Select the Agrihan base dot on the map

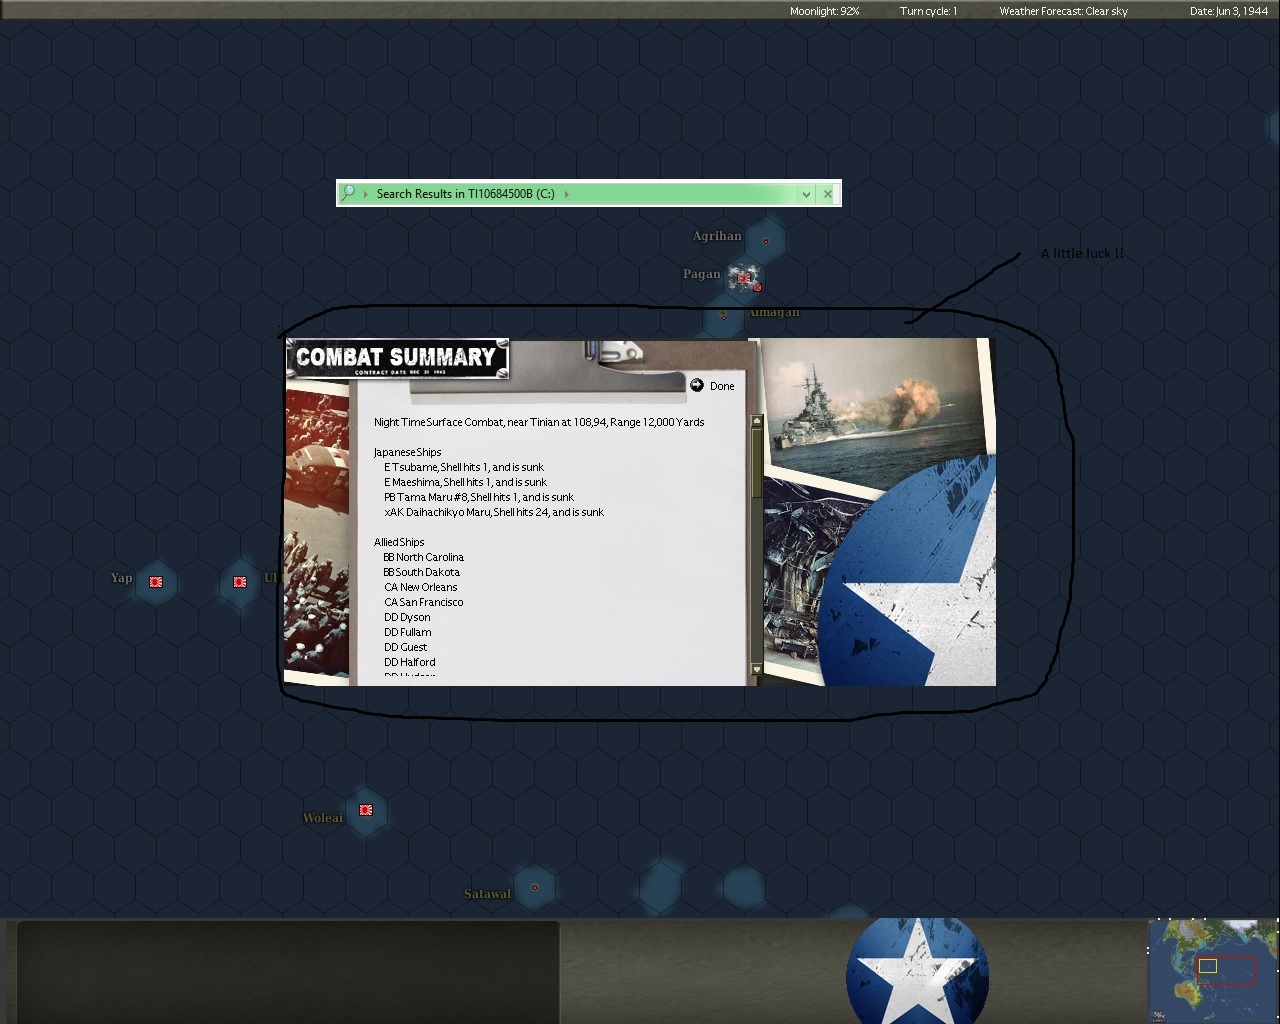(766, 241)
